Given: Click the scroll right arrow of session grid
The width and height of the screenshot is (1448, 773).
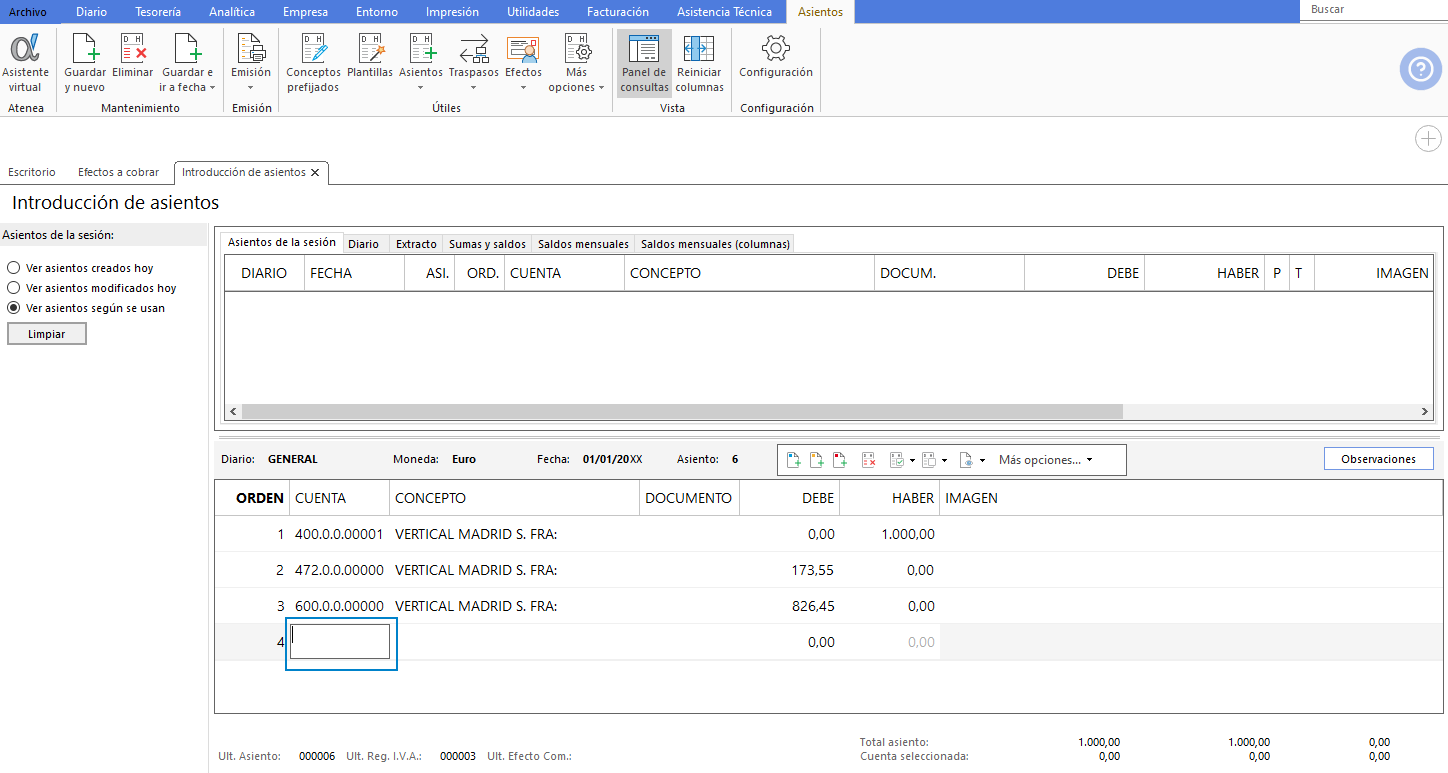Looking at the screenshot, I should tap(1425, 412).
